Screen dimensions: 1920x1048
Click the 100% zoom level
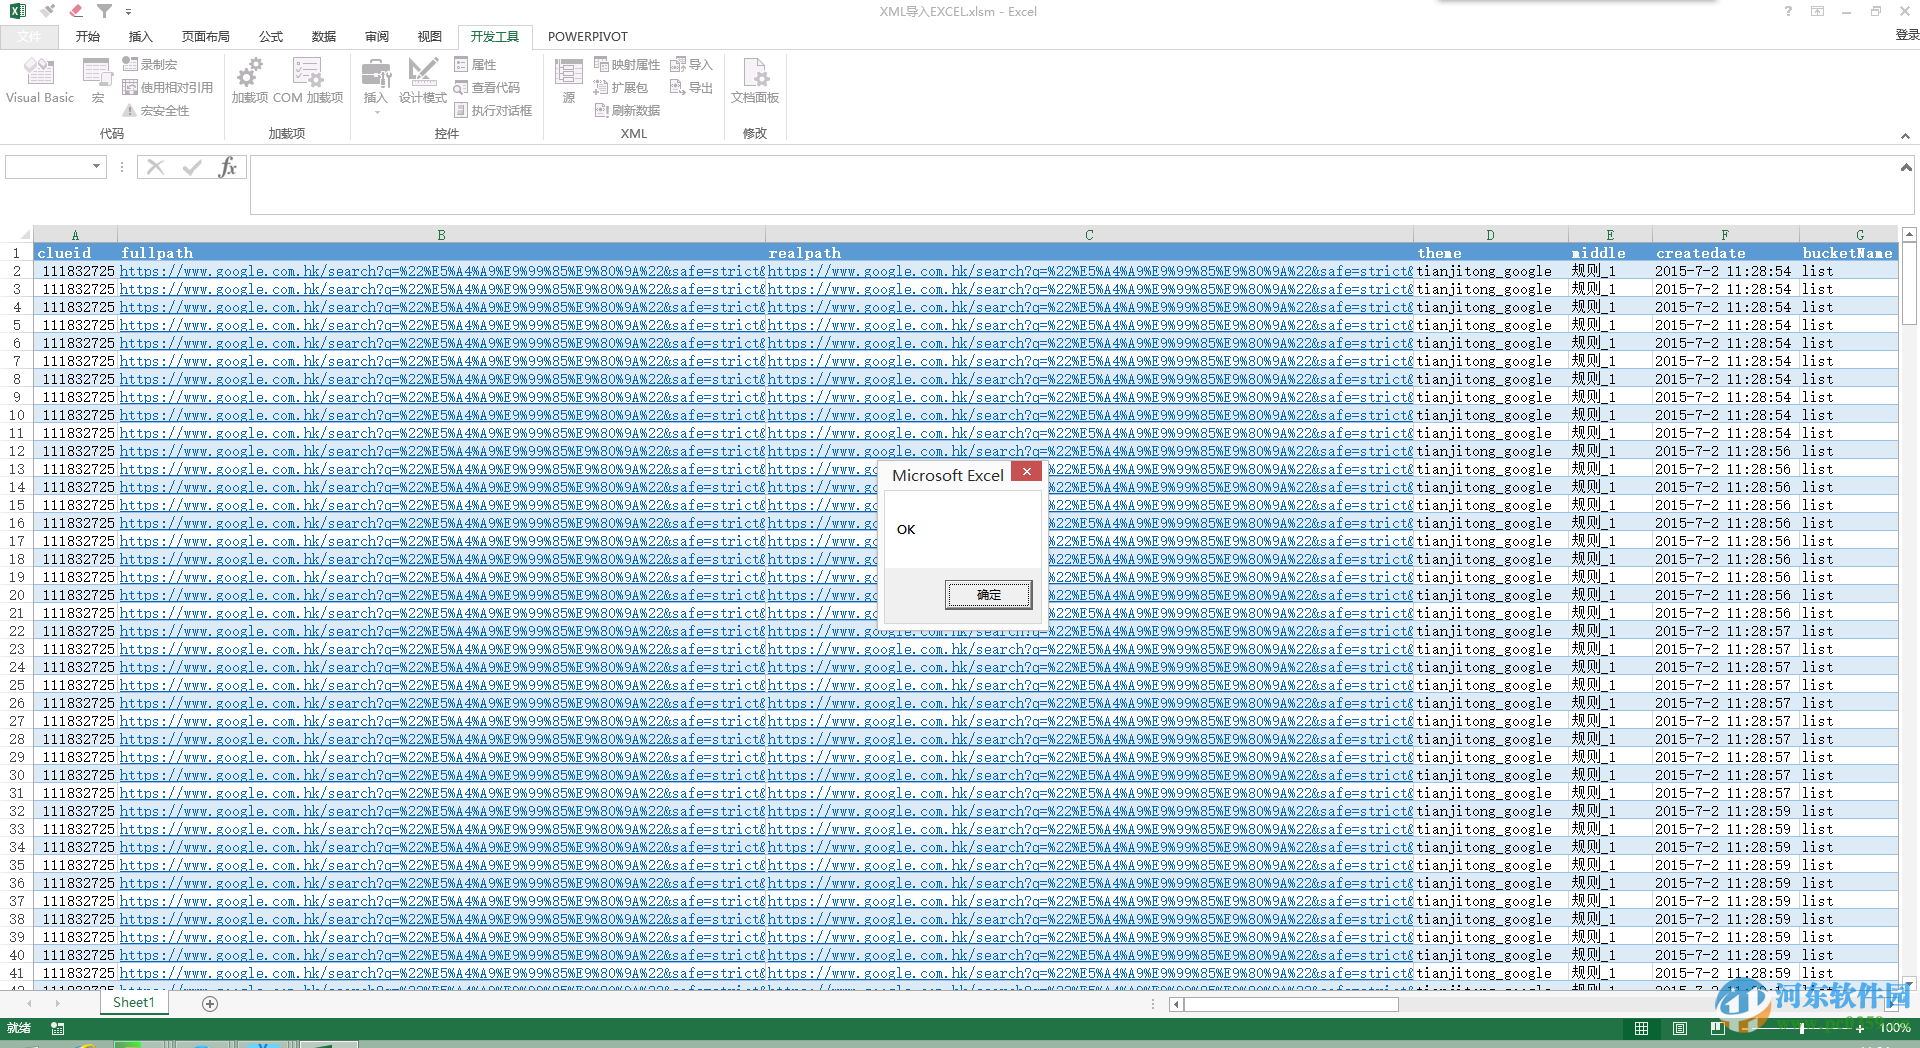(x=1895, y=1028)
